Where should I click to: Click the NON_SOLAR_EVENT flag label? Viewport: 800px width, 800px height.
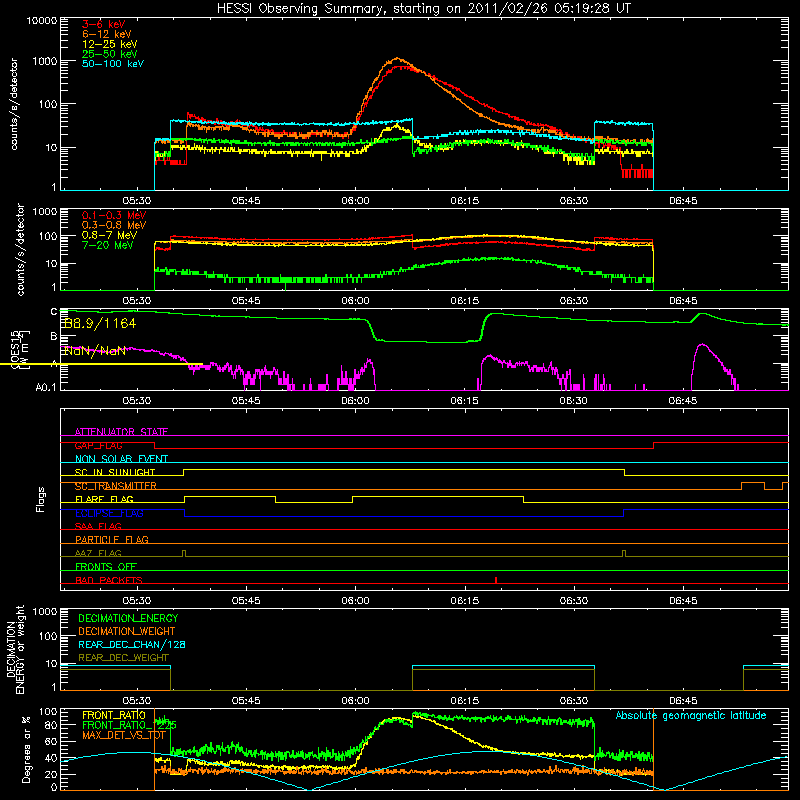coord(121,459)
